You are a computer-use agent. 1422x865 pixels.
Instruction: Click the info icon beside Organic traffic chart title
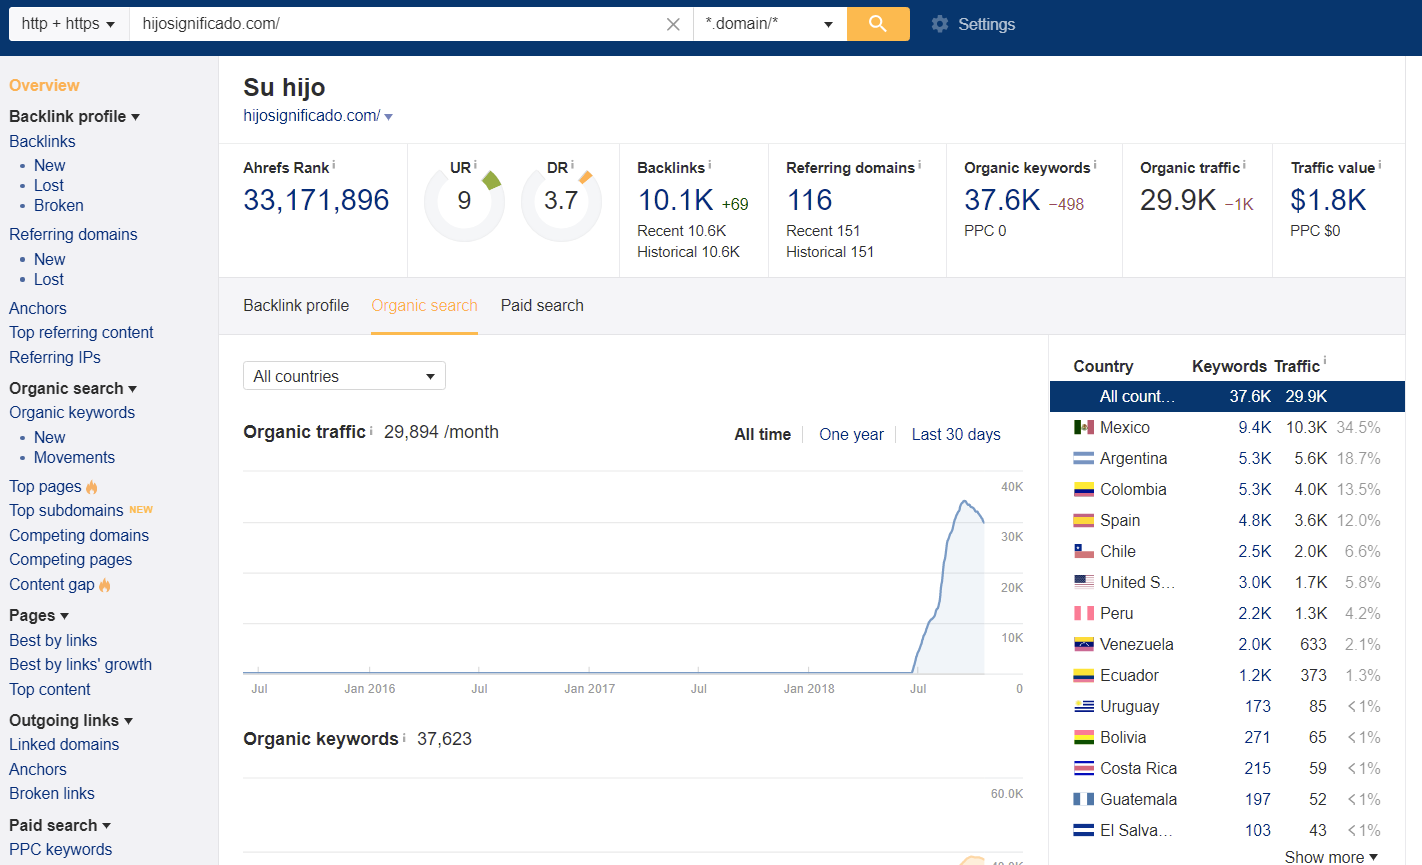[x=371, y=430]
